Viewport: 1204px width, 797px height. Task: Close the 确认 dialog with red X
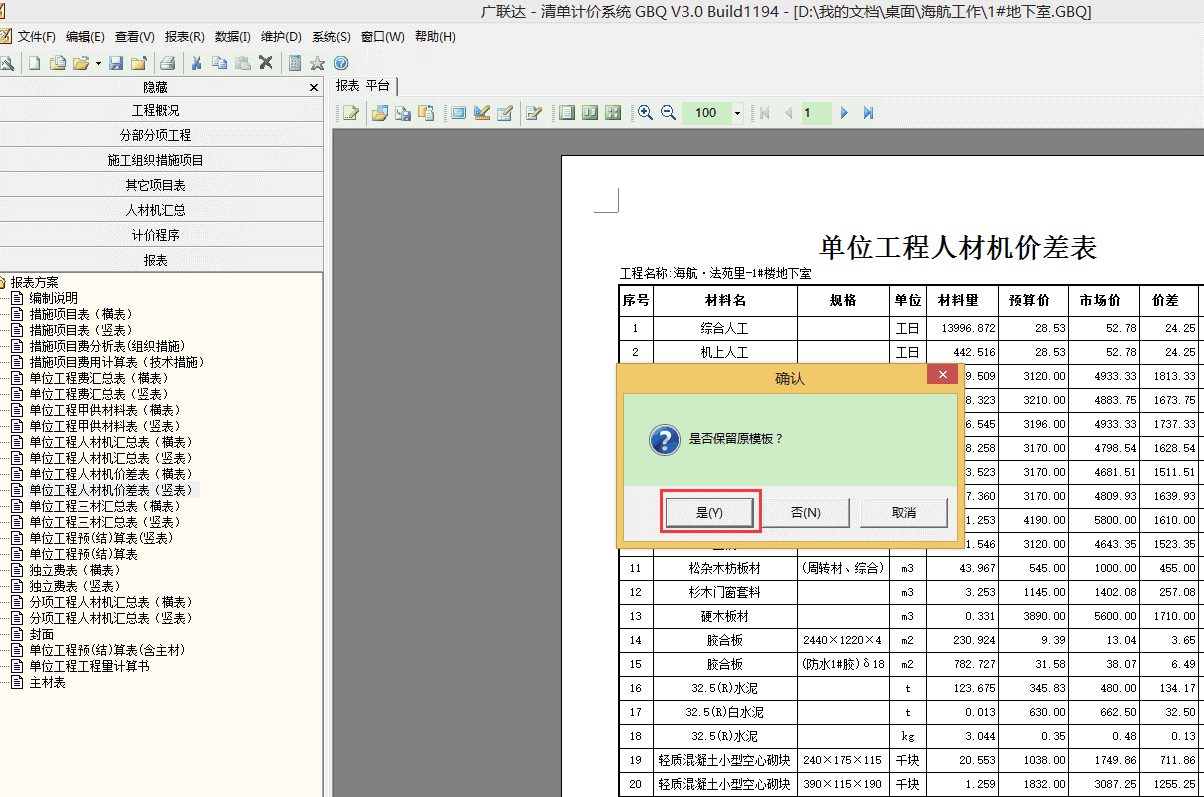pos(942,375)
